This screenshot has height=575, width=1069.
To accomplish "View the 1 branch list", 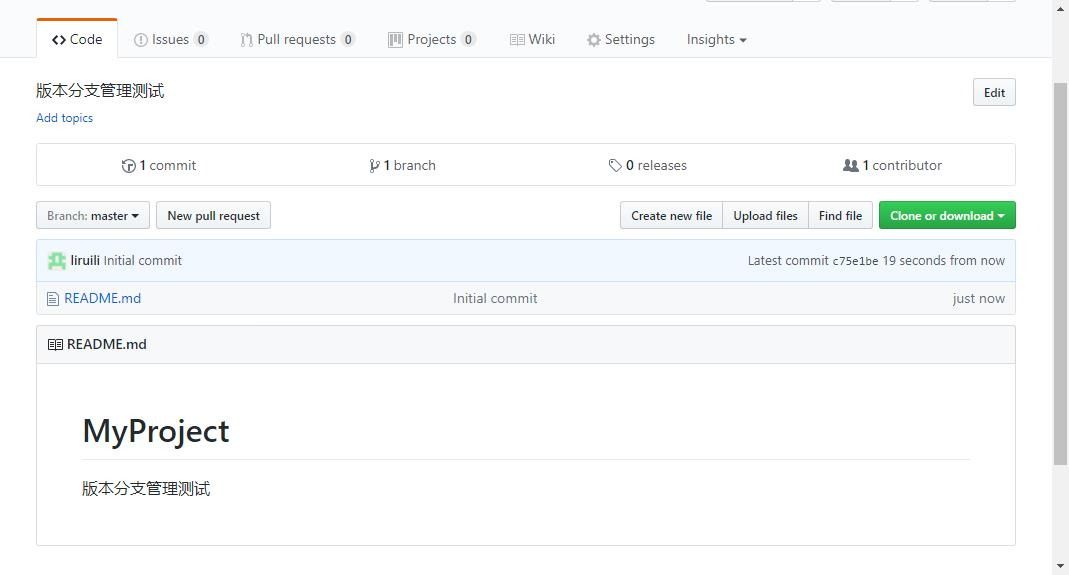I will click(x=402, y=165).
